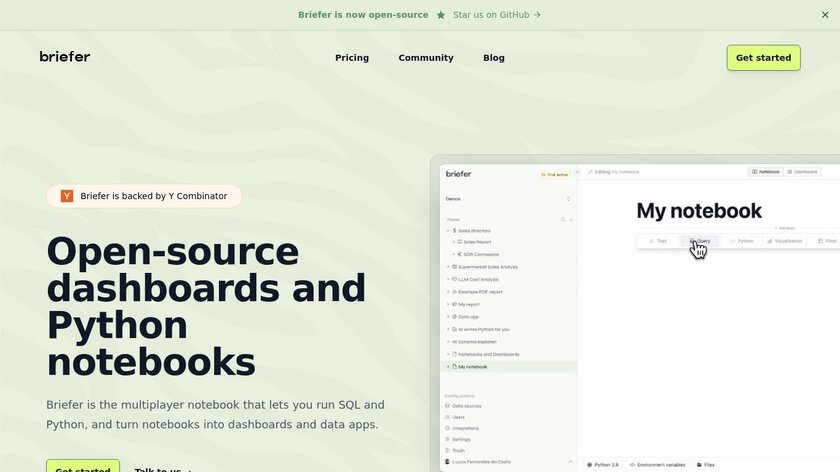Viewport: 840px width, 472px height.
Task: Switch to the Dashboard tab in the preview
Action: click(x=802, y=172)
